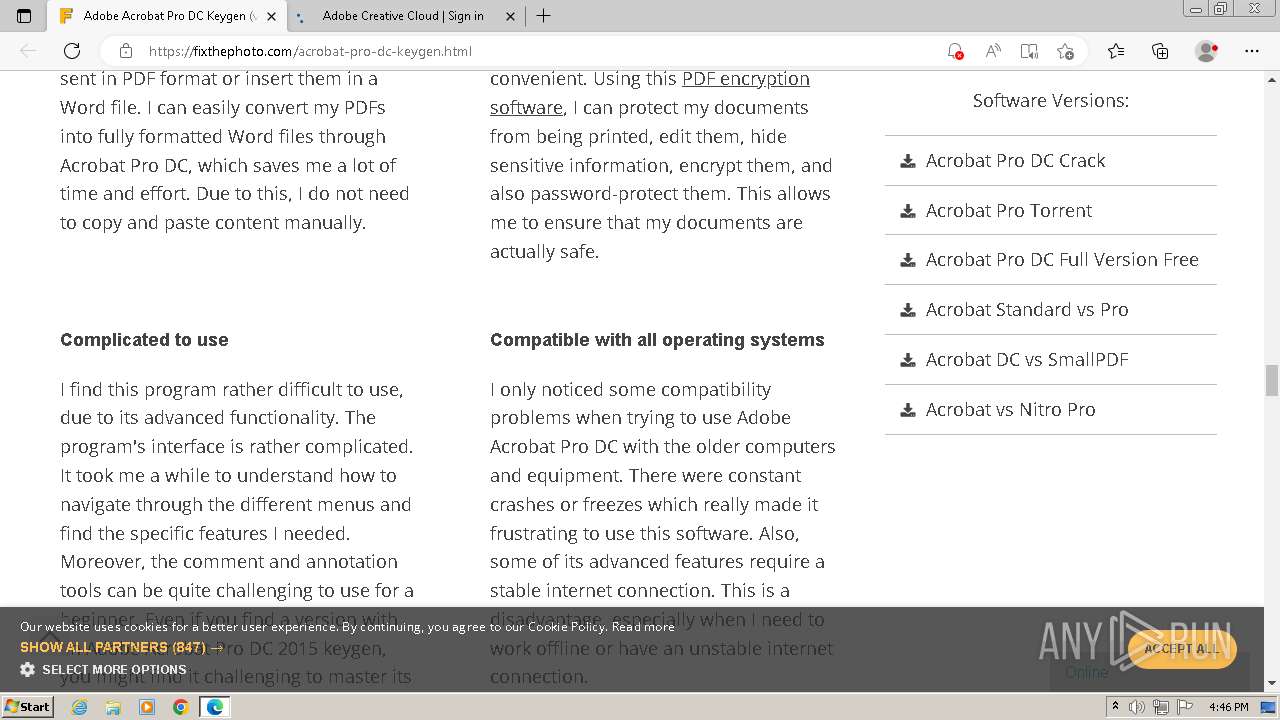Click the Complicated to use heading

(144, 340)
